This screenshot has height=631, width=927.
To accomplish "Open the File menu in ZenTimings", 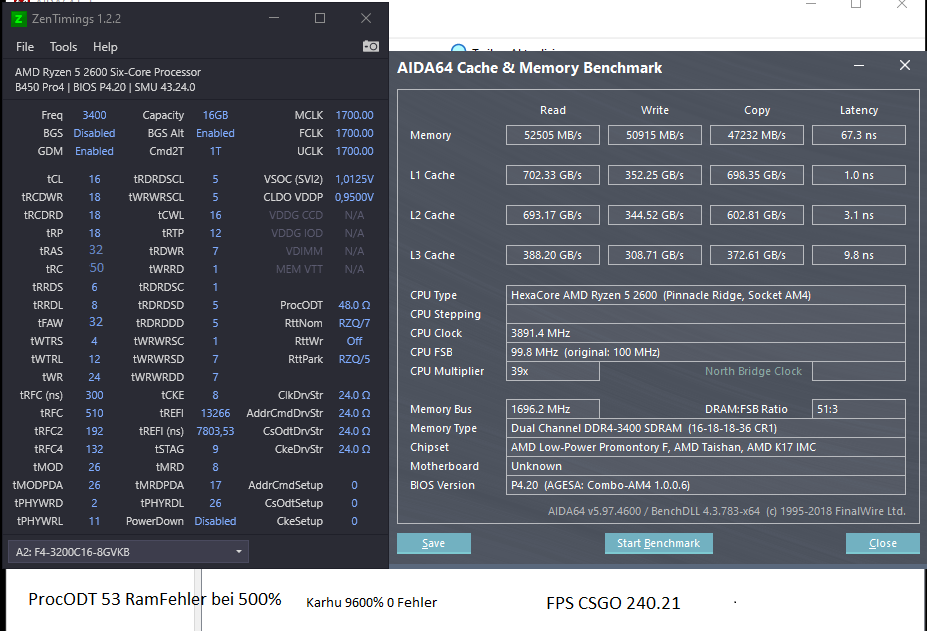I will click(25, 47).
